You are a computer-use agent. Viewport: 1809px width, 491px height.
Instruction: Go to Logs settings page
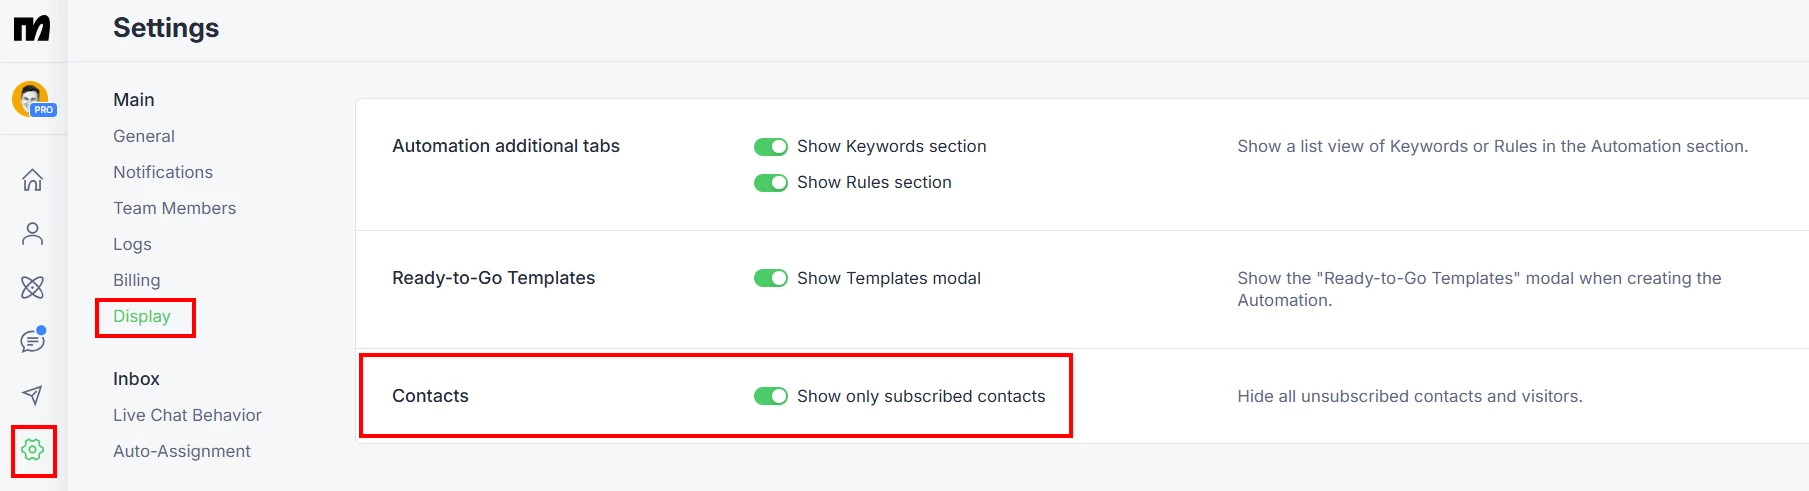132,244
